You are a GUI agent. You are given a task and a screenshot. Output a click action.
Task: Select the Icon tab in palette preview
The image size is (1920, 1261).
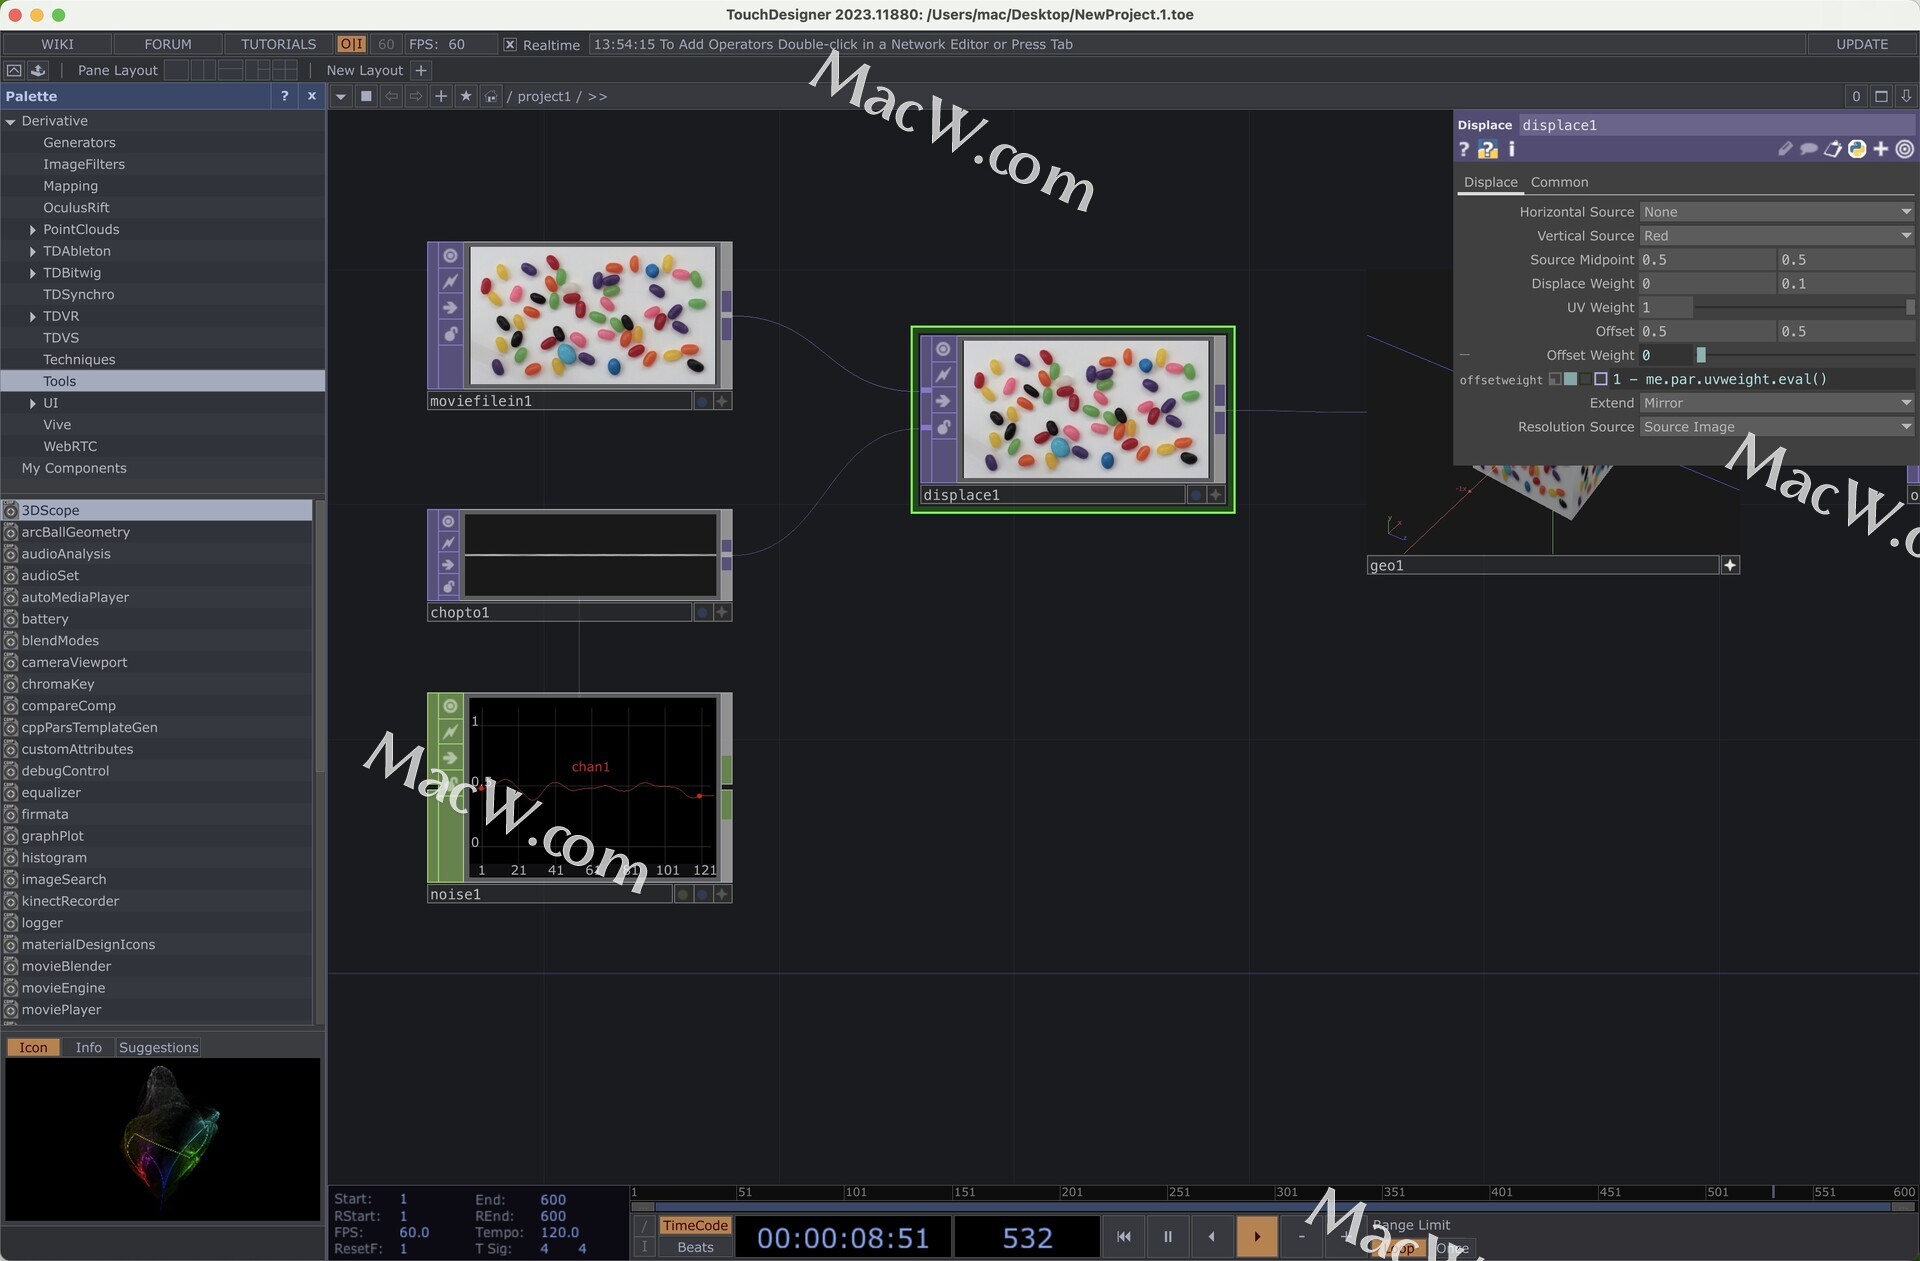(33, 1047)
